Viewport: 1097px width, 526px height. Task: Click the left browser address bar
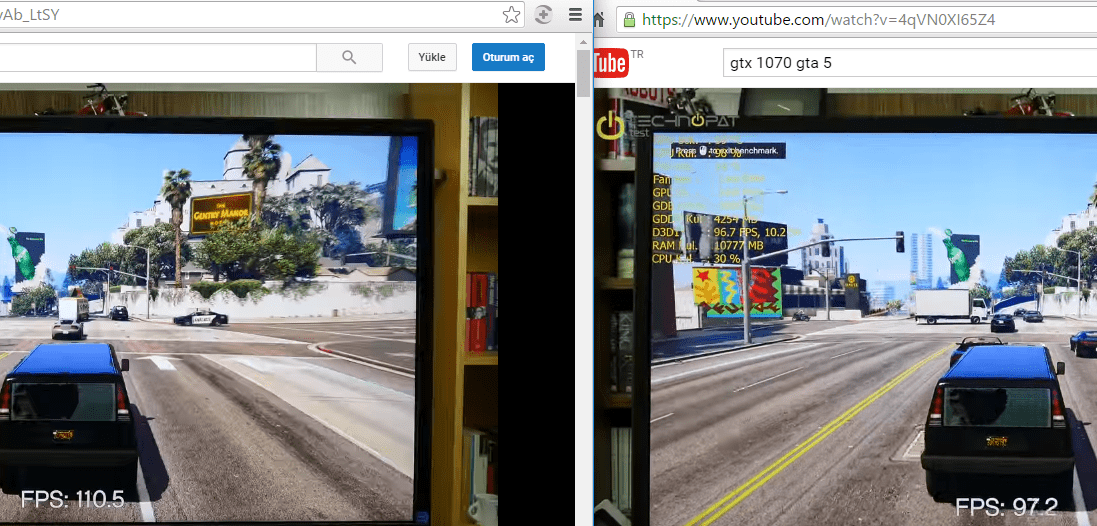(x=262, y=15)
